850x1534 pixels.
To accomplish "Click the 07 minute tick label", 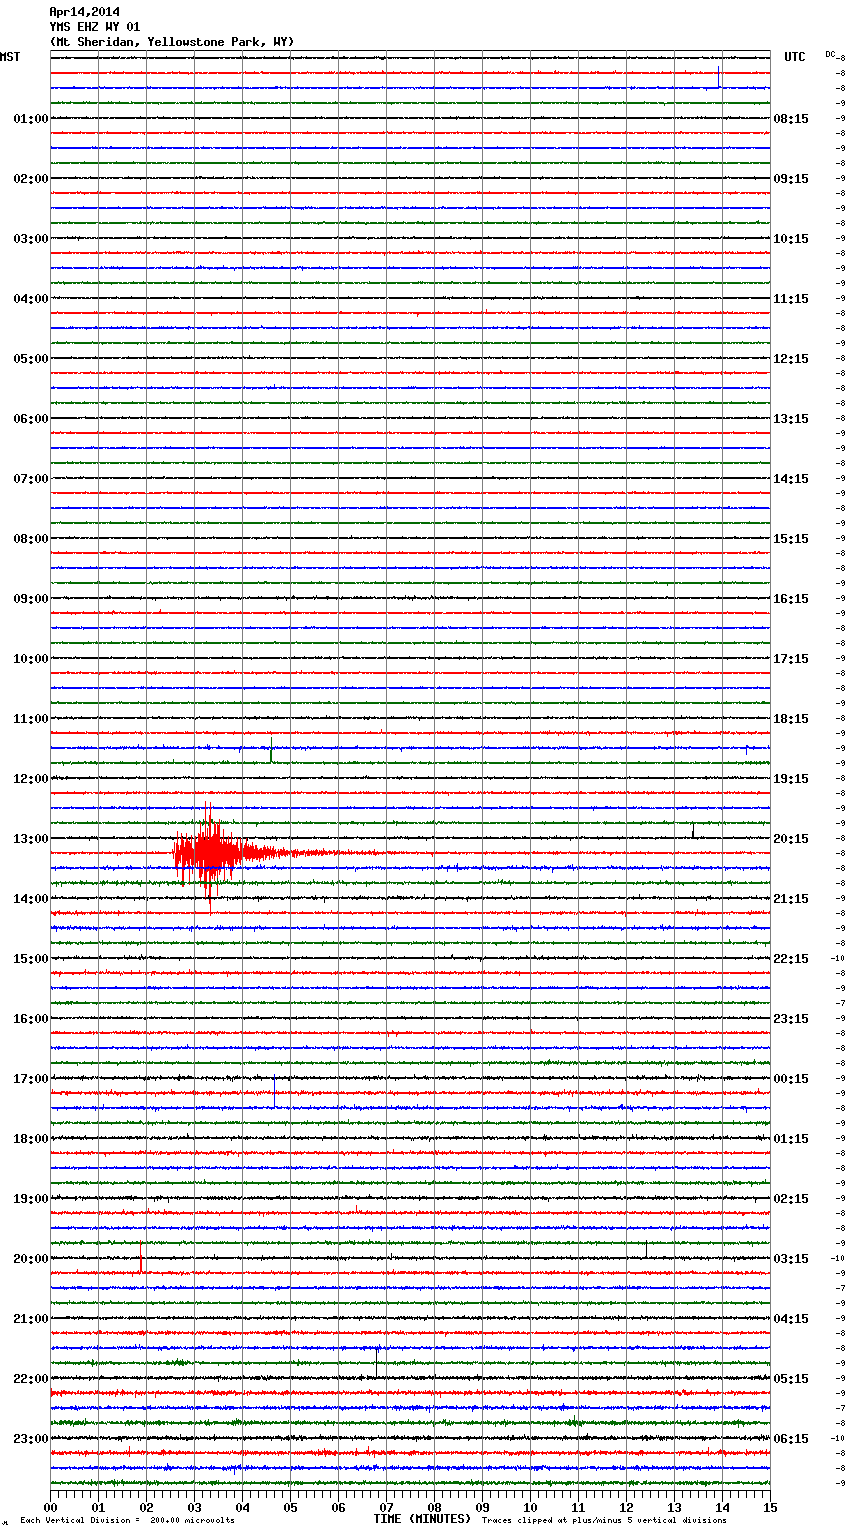I will pyautogui.click(x=386, y=1507).
